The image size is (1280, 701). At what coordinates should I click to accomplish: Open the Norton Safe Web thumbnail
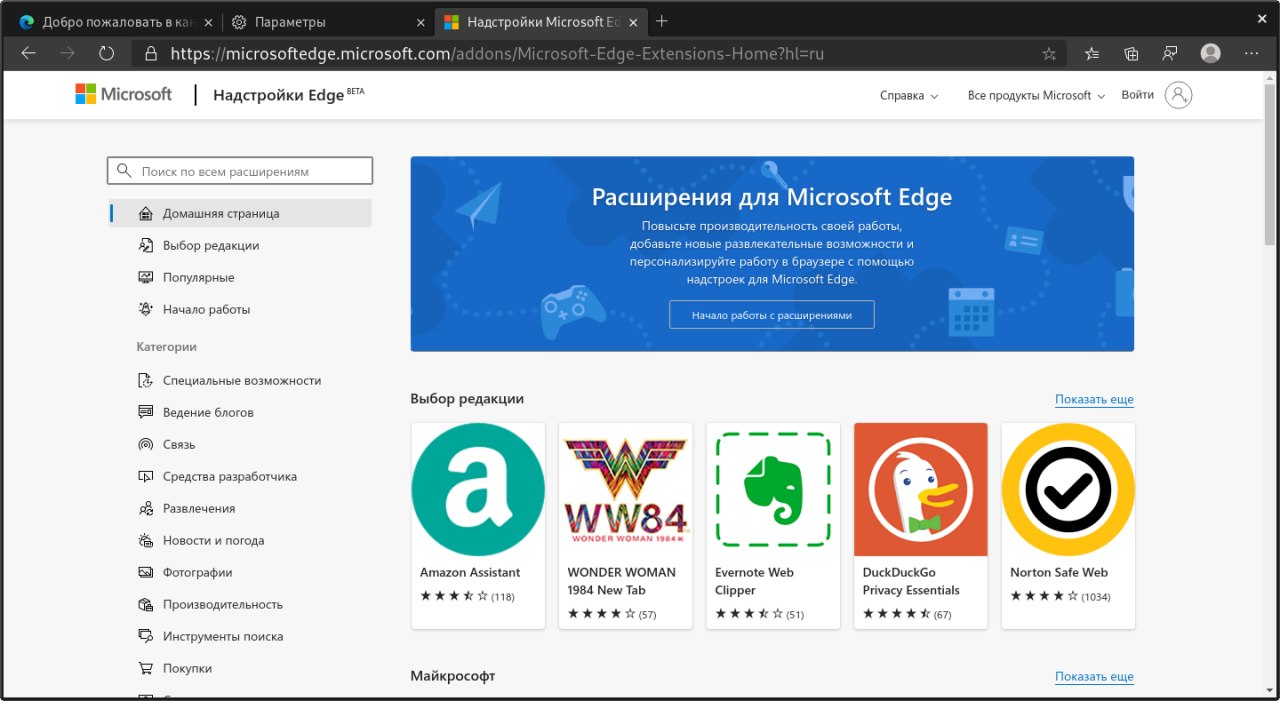[x=1068, y=490]
